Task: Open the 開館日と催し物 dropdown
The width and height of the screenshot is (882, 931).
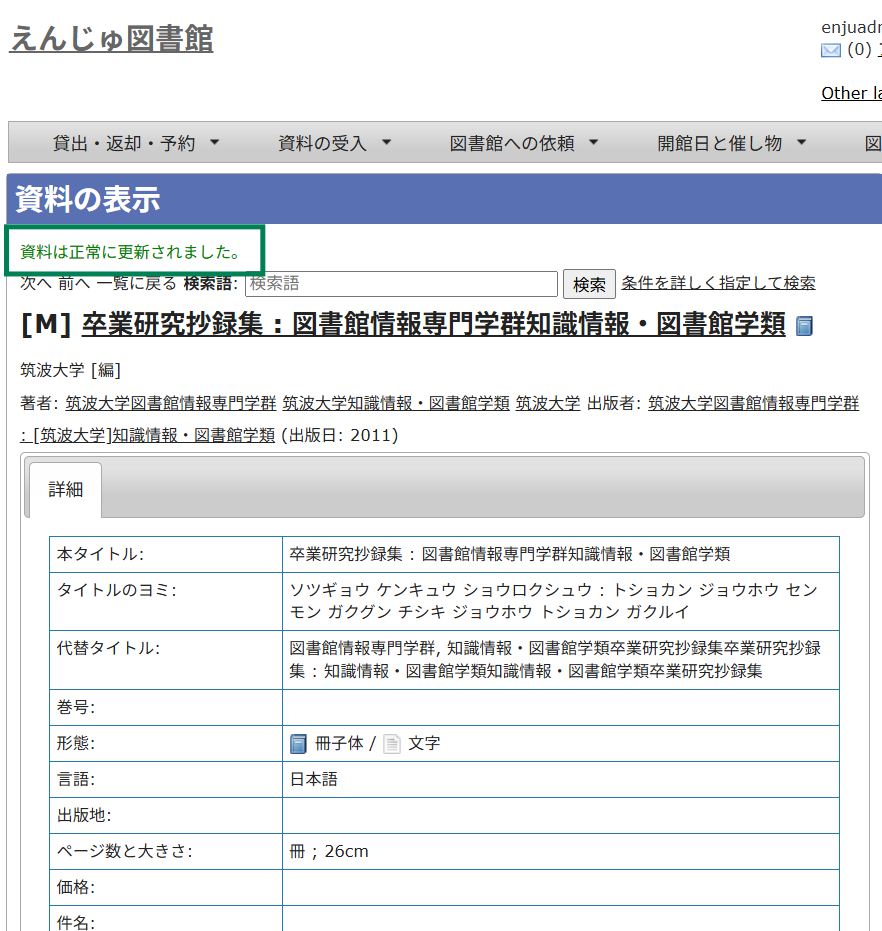Action: click(732, 142)
